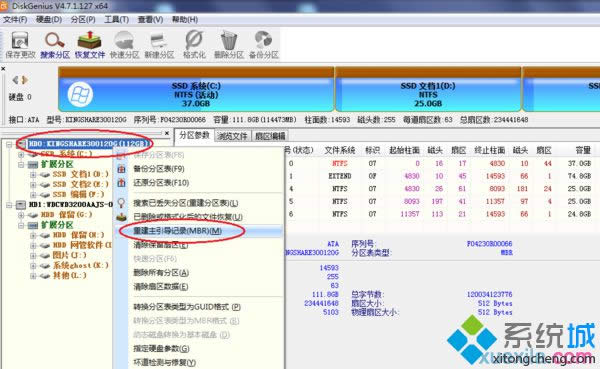
Task: Launch the 恢复文件 recover files tool
Action: 90,45
